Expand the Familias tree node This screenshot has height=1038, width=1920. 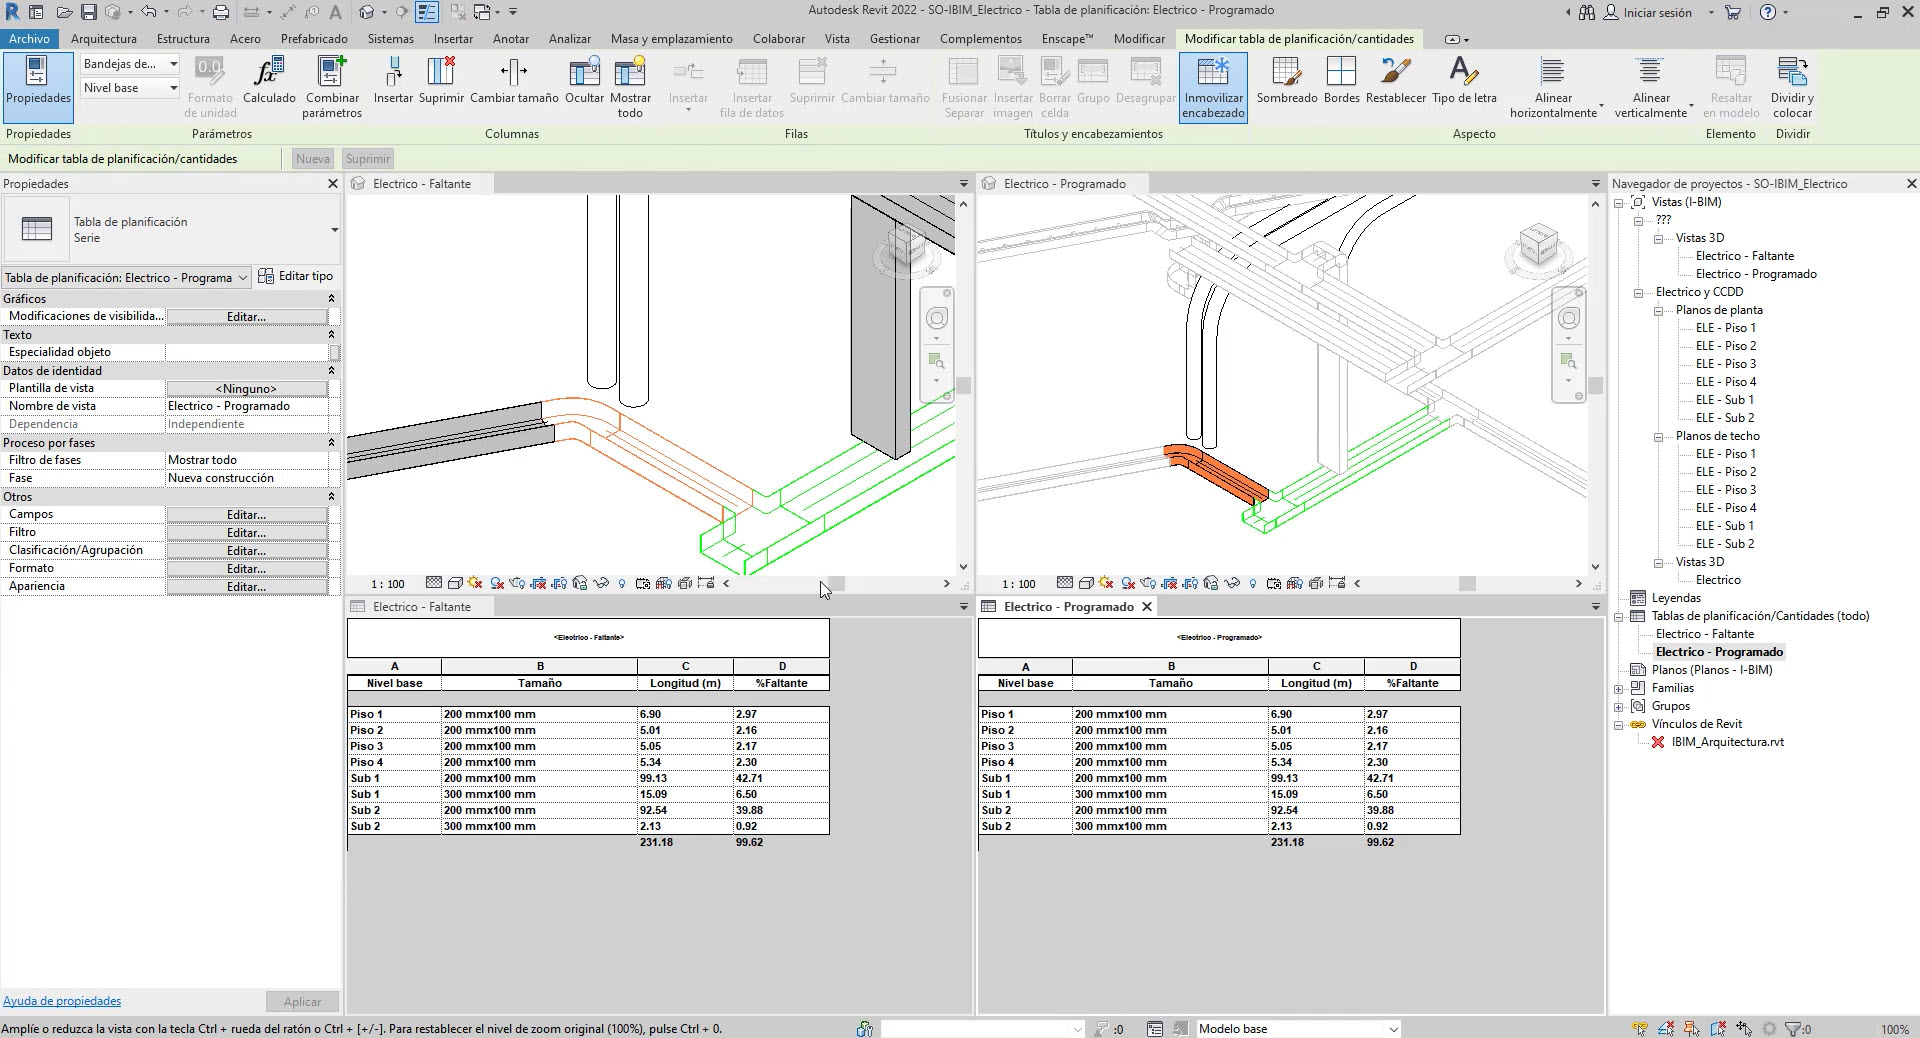point(1619,688)
